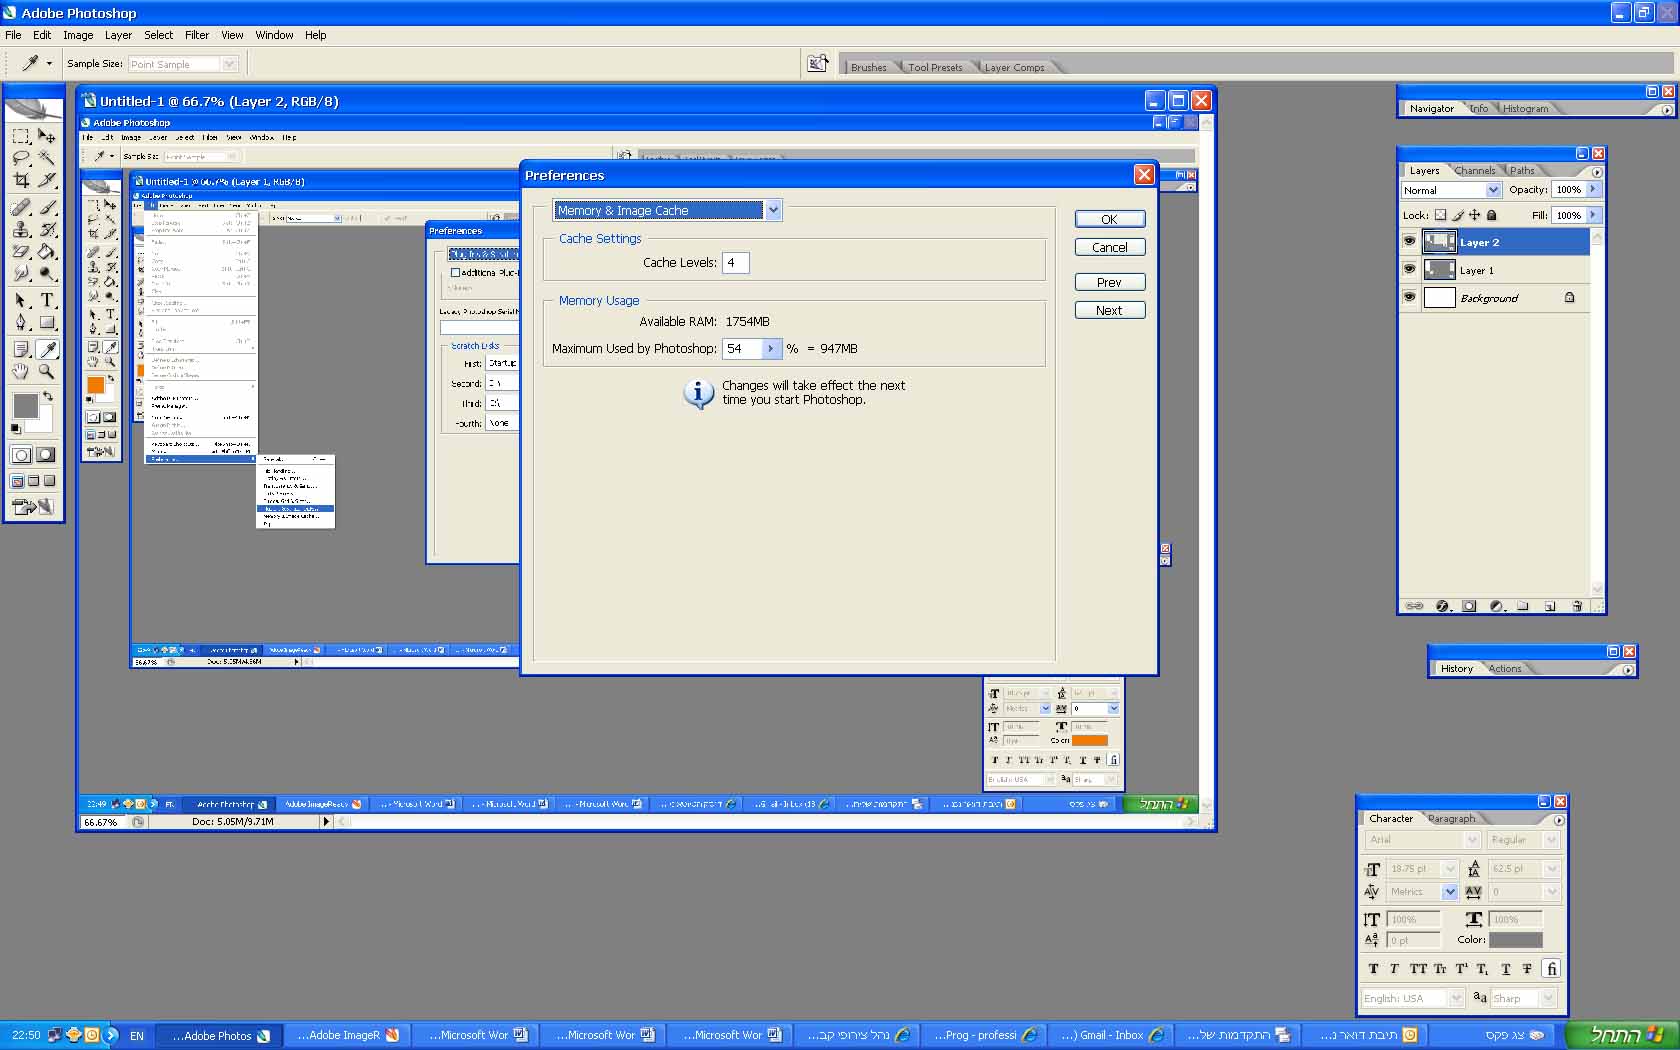Open the Eyedropper tool preset picker
The height and width of the screenshot is (1050, 1680).
tap(36, 63)
